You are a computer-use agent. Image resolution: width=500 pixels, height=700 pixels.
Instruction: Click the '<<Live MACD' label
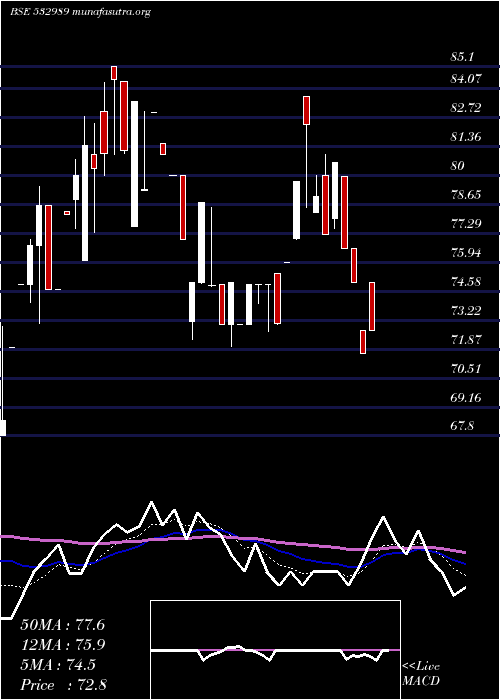coord(421,673)
